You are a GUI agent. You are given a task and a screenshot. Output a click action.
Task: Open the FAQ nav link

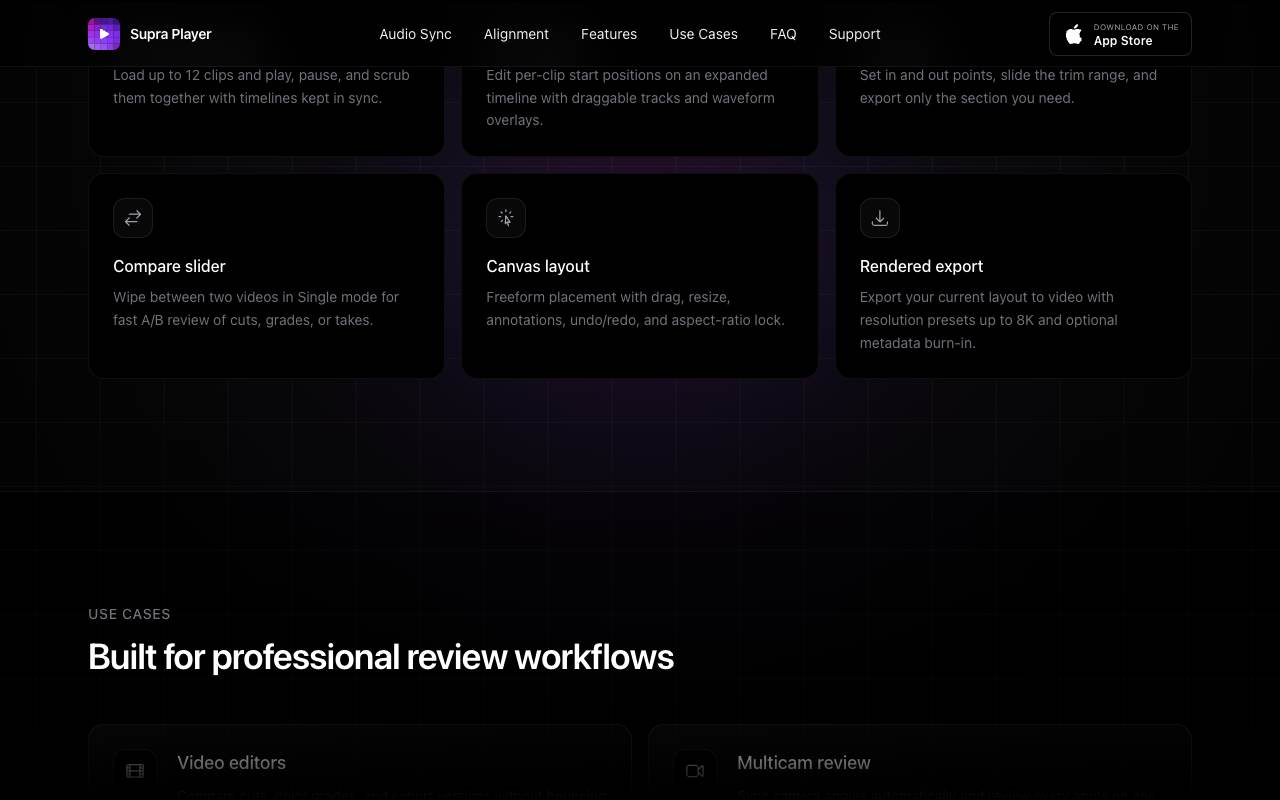click(x=783, y=34)
